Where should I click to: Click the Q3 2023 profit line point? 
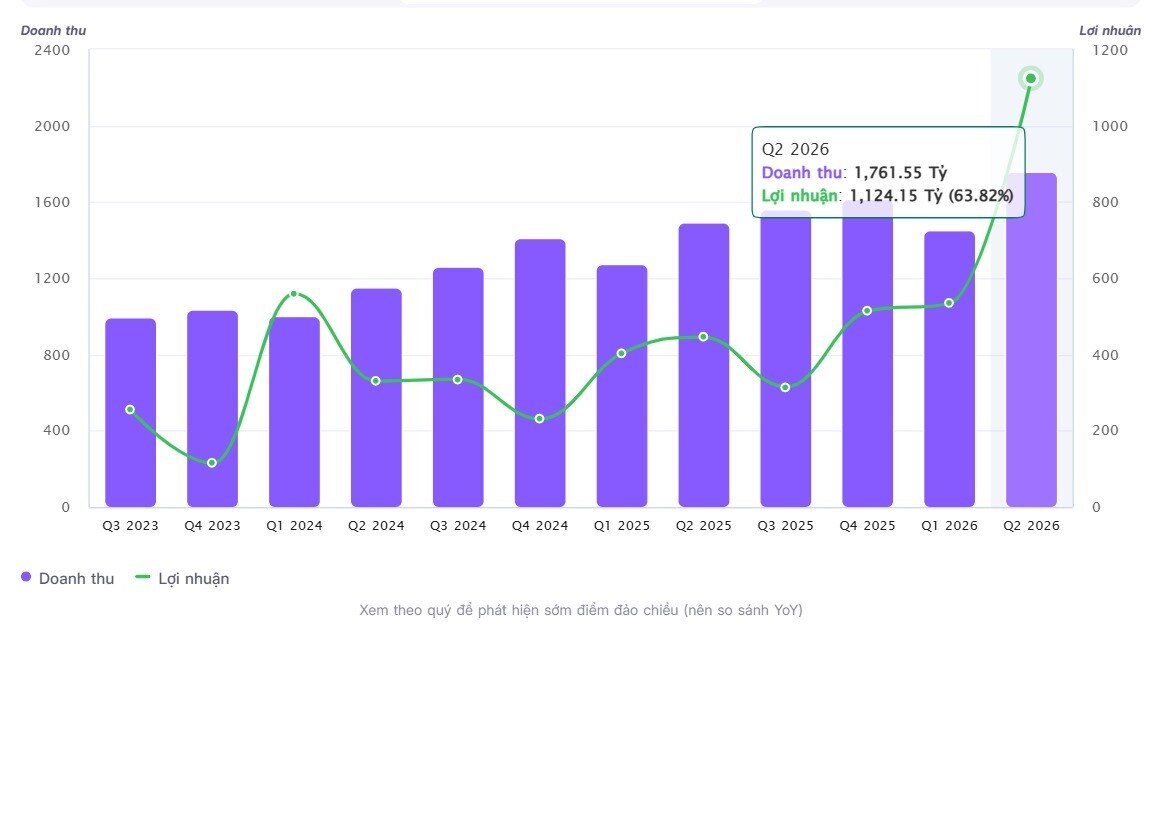(130, 410)
